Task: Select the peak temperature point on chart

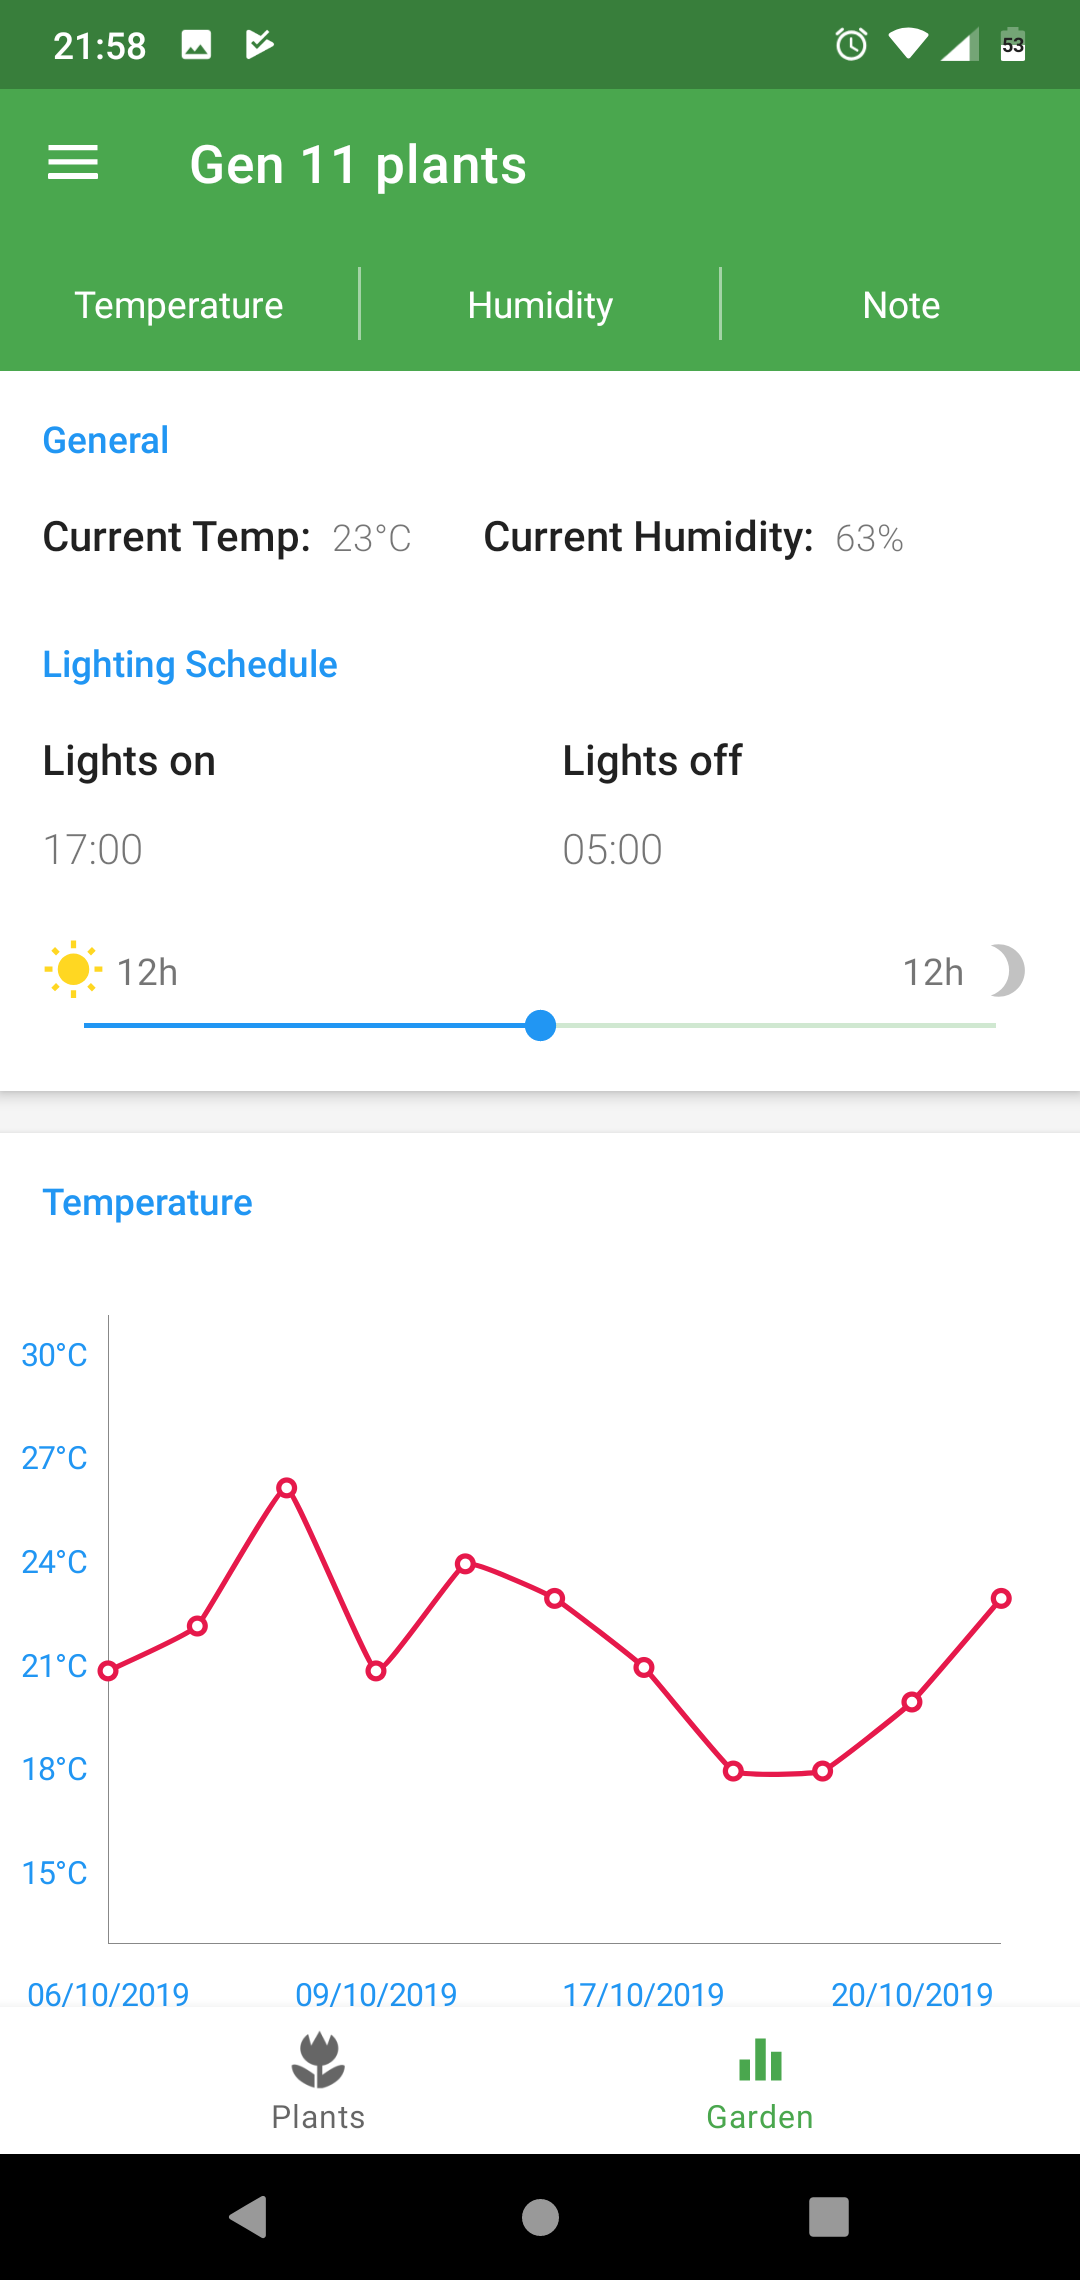Action: coord(287,1488)
